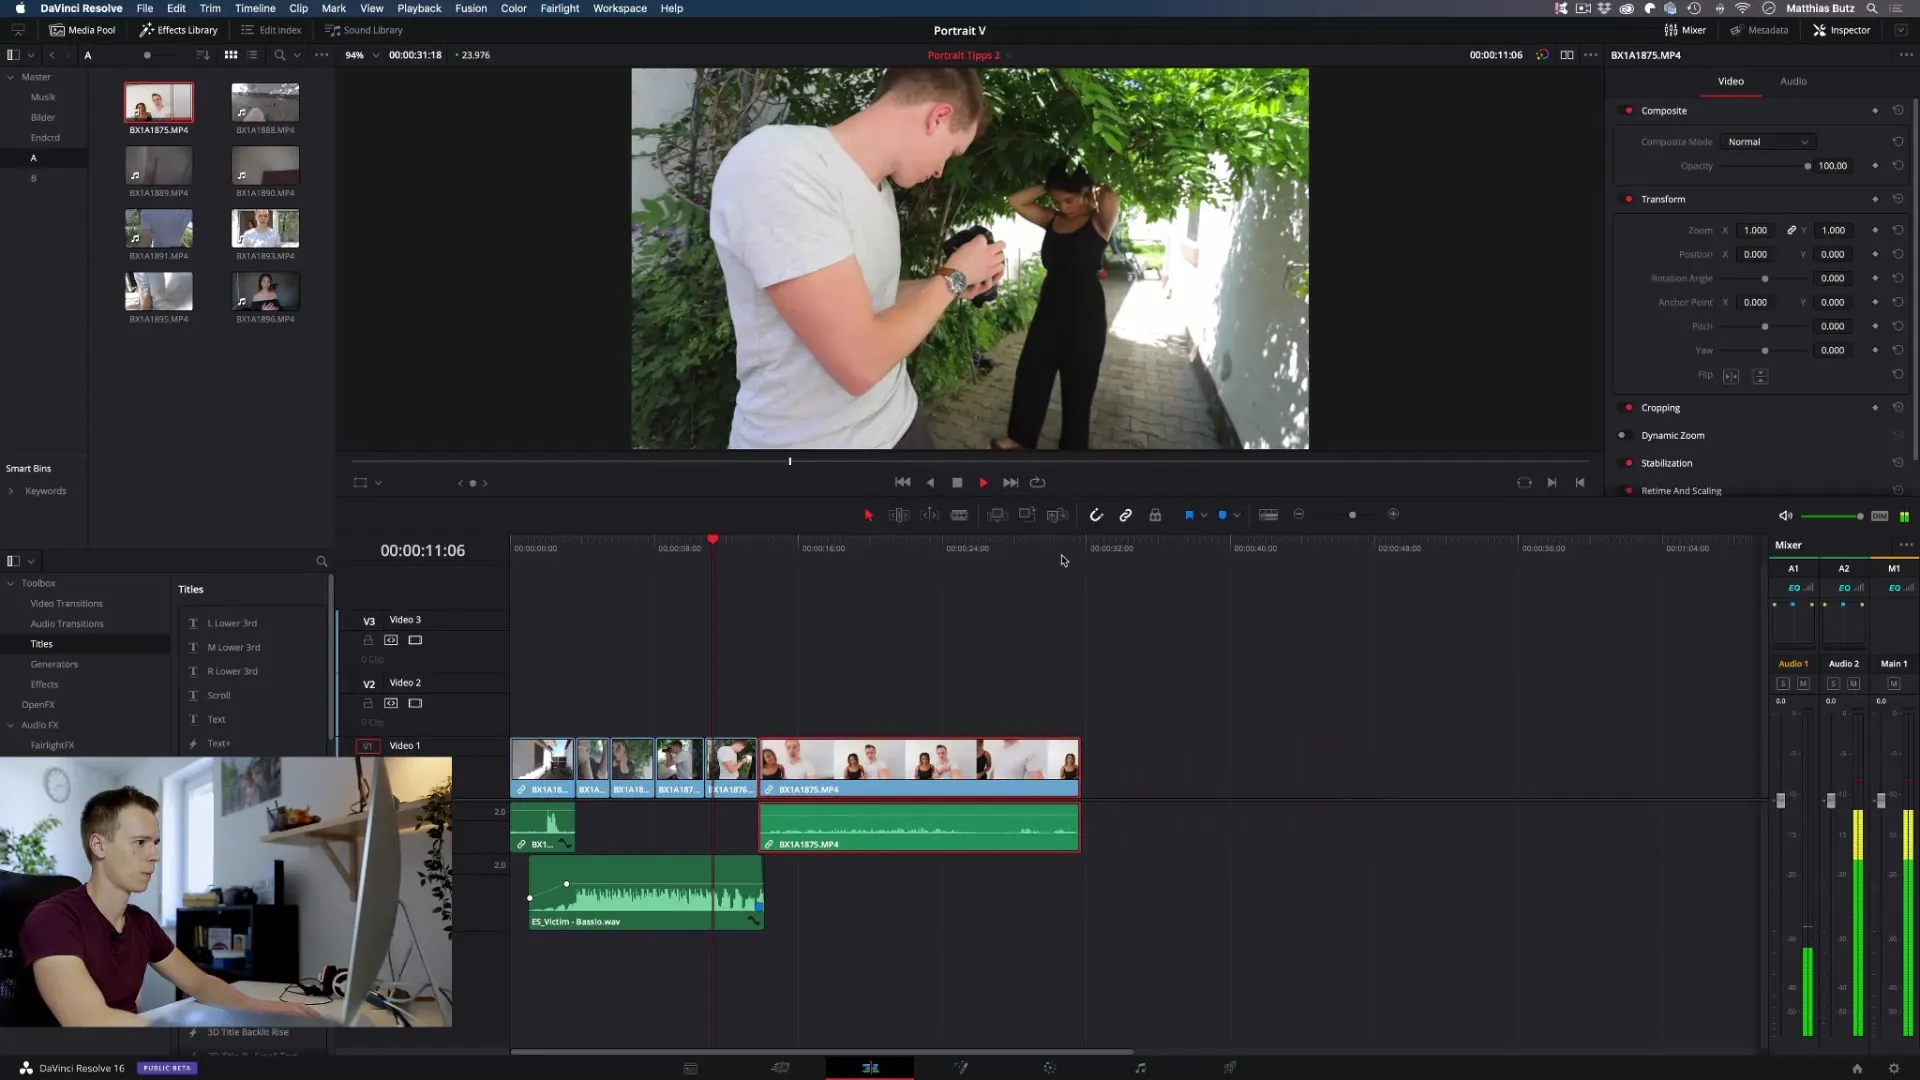Collapse the Audio FX tree
Image resolution: width=1920 pixels, height=1080 pixels.
11,725
